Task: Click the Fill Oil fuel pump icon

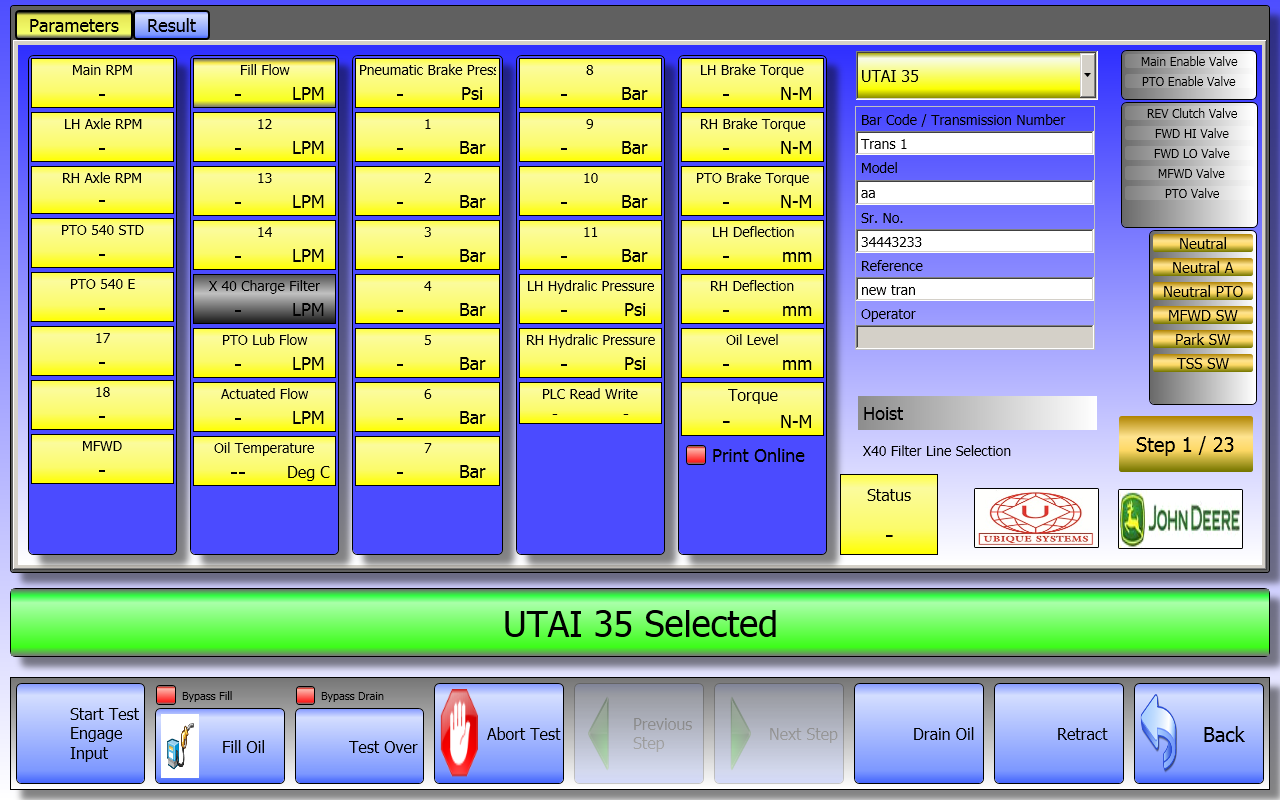Action: (180, 746)
